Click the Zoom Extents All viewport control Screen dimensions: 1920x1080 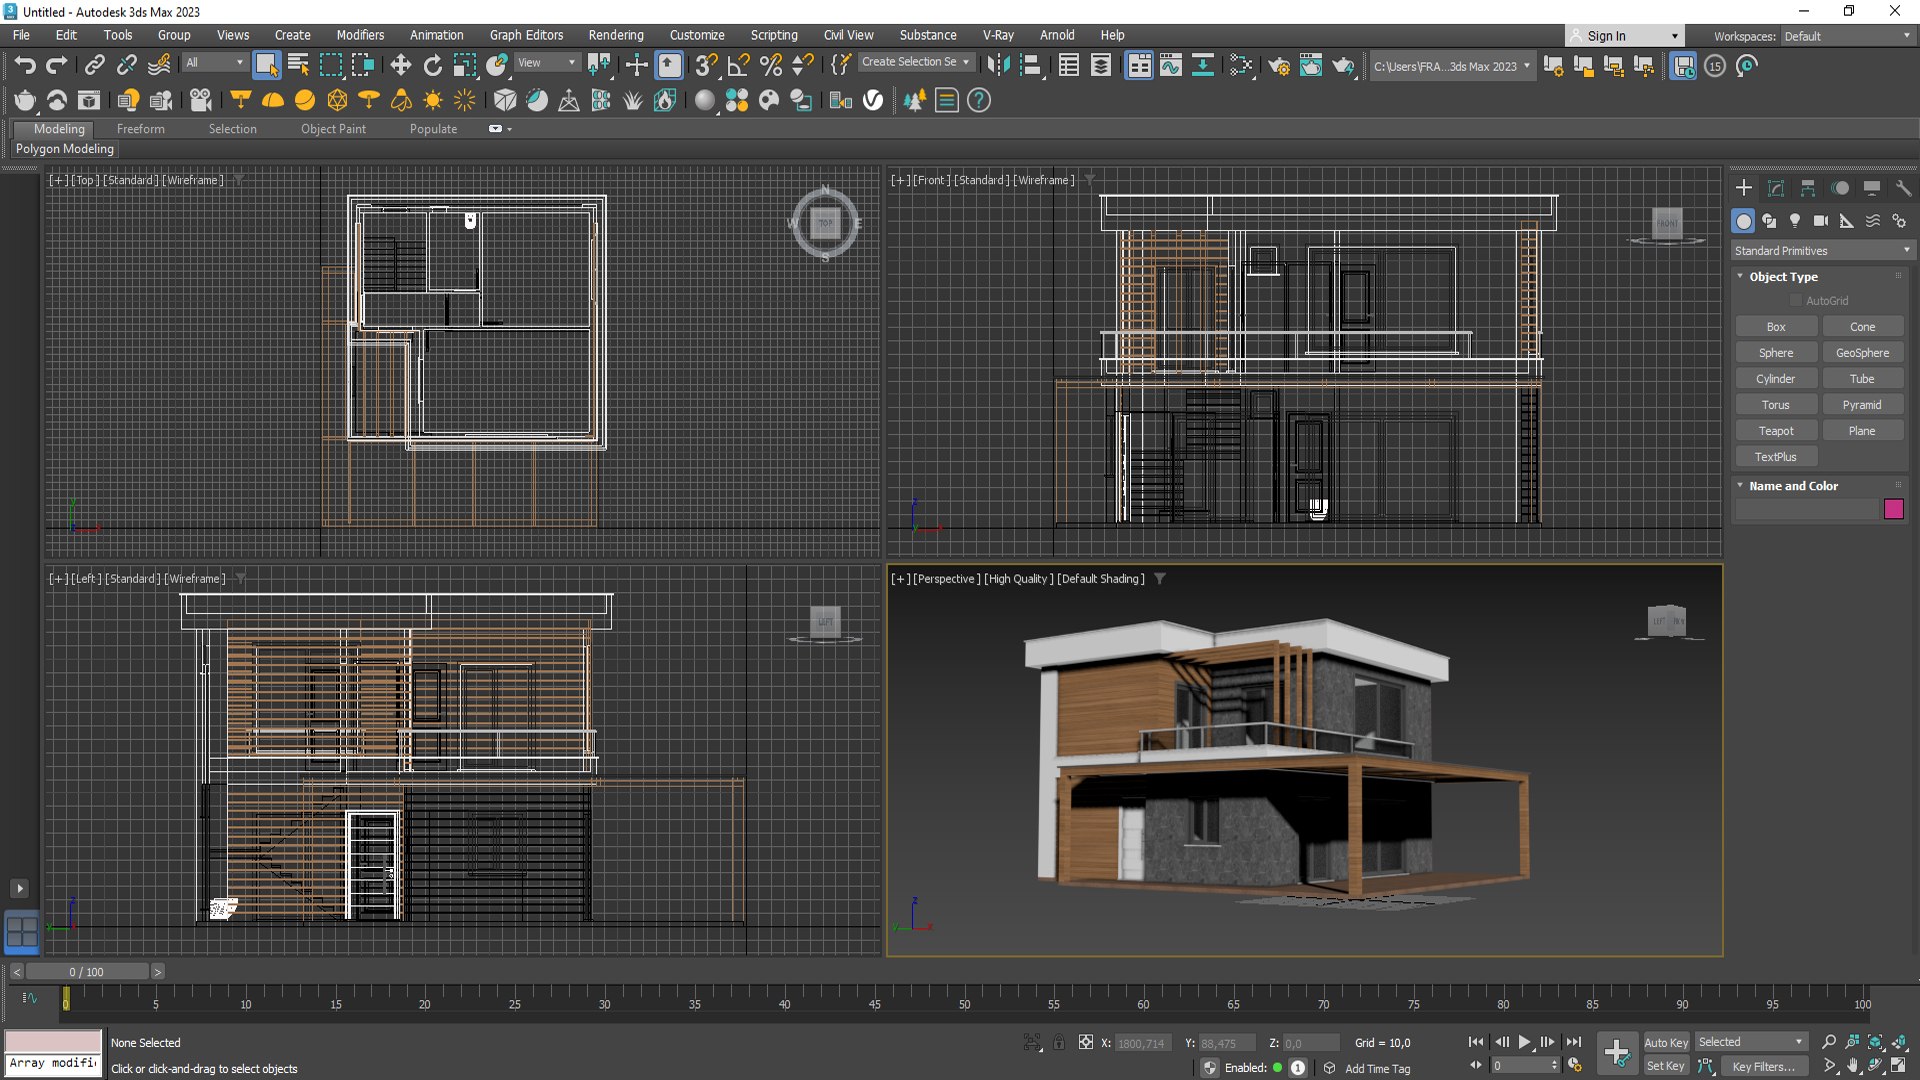(x=1898, y=1042)
